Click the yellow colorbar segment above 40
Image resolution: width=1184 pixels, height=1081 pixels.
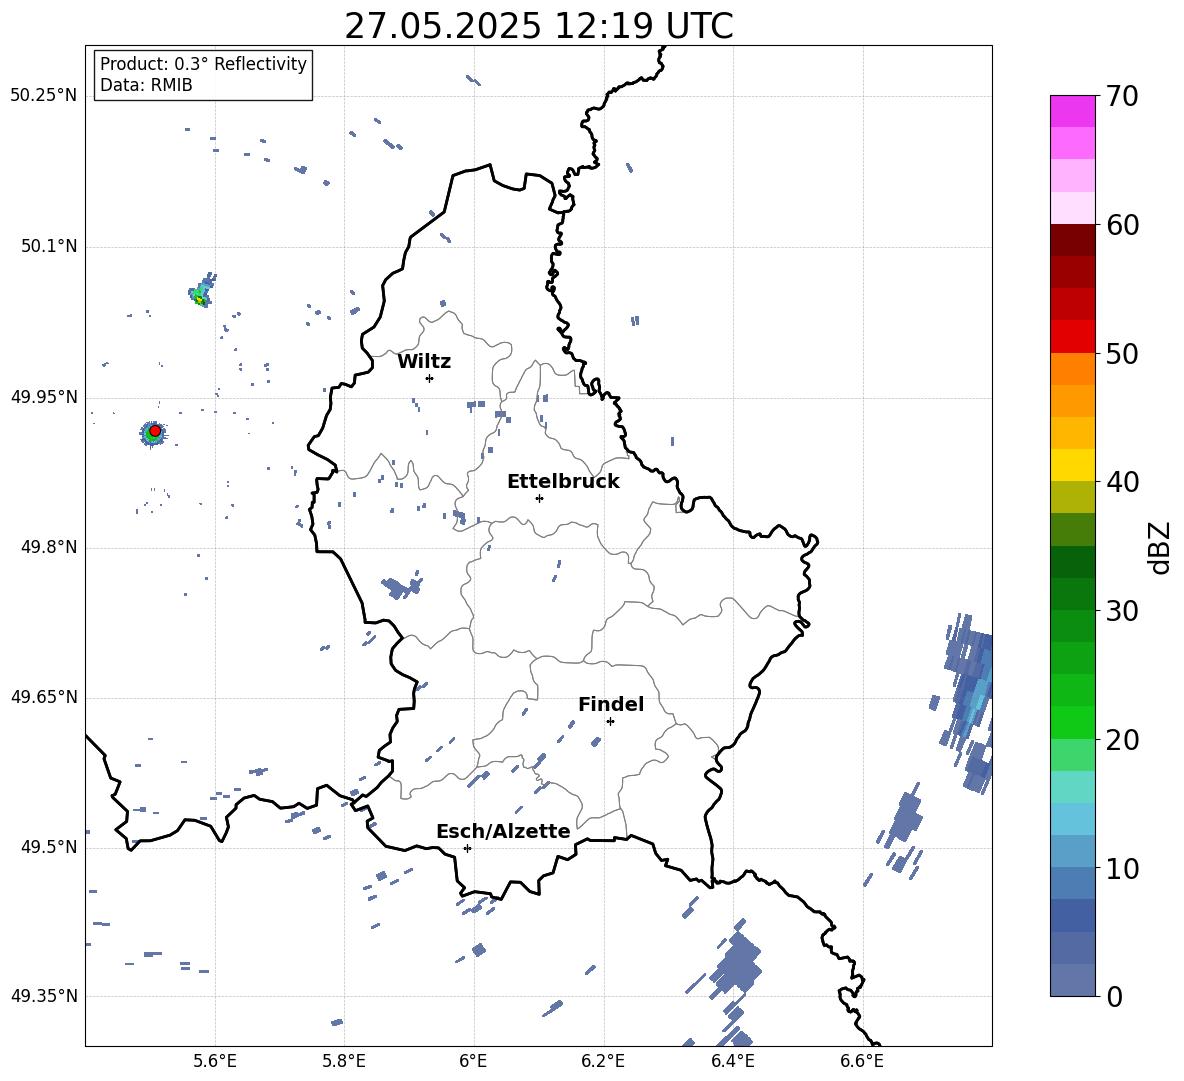click(x=1072, y=465)
